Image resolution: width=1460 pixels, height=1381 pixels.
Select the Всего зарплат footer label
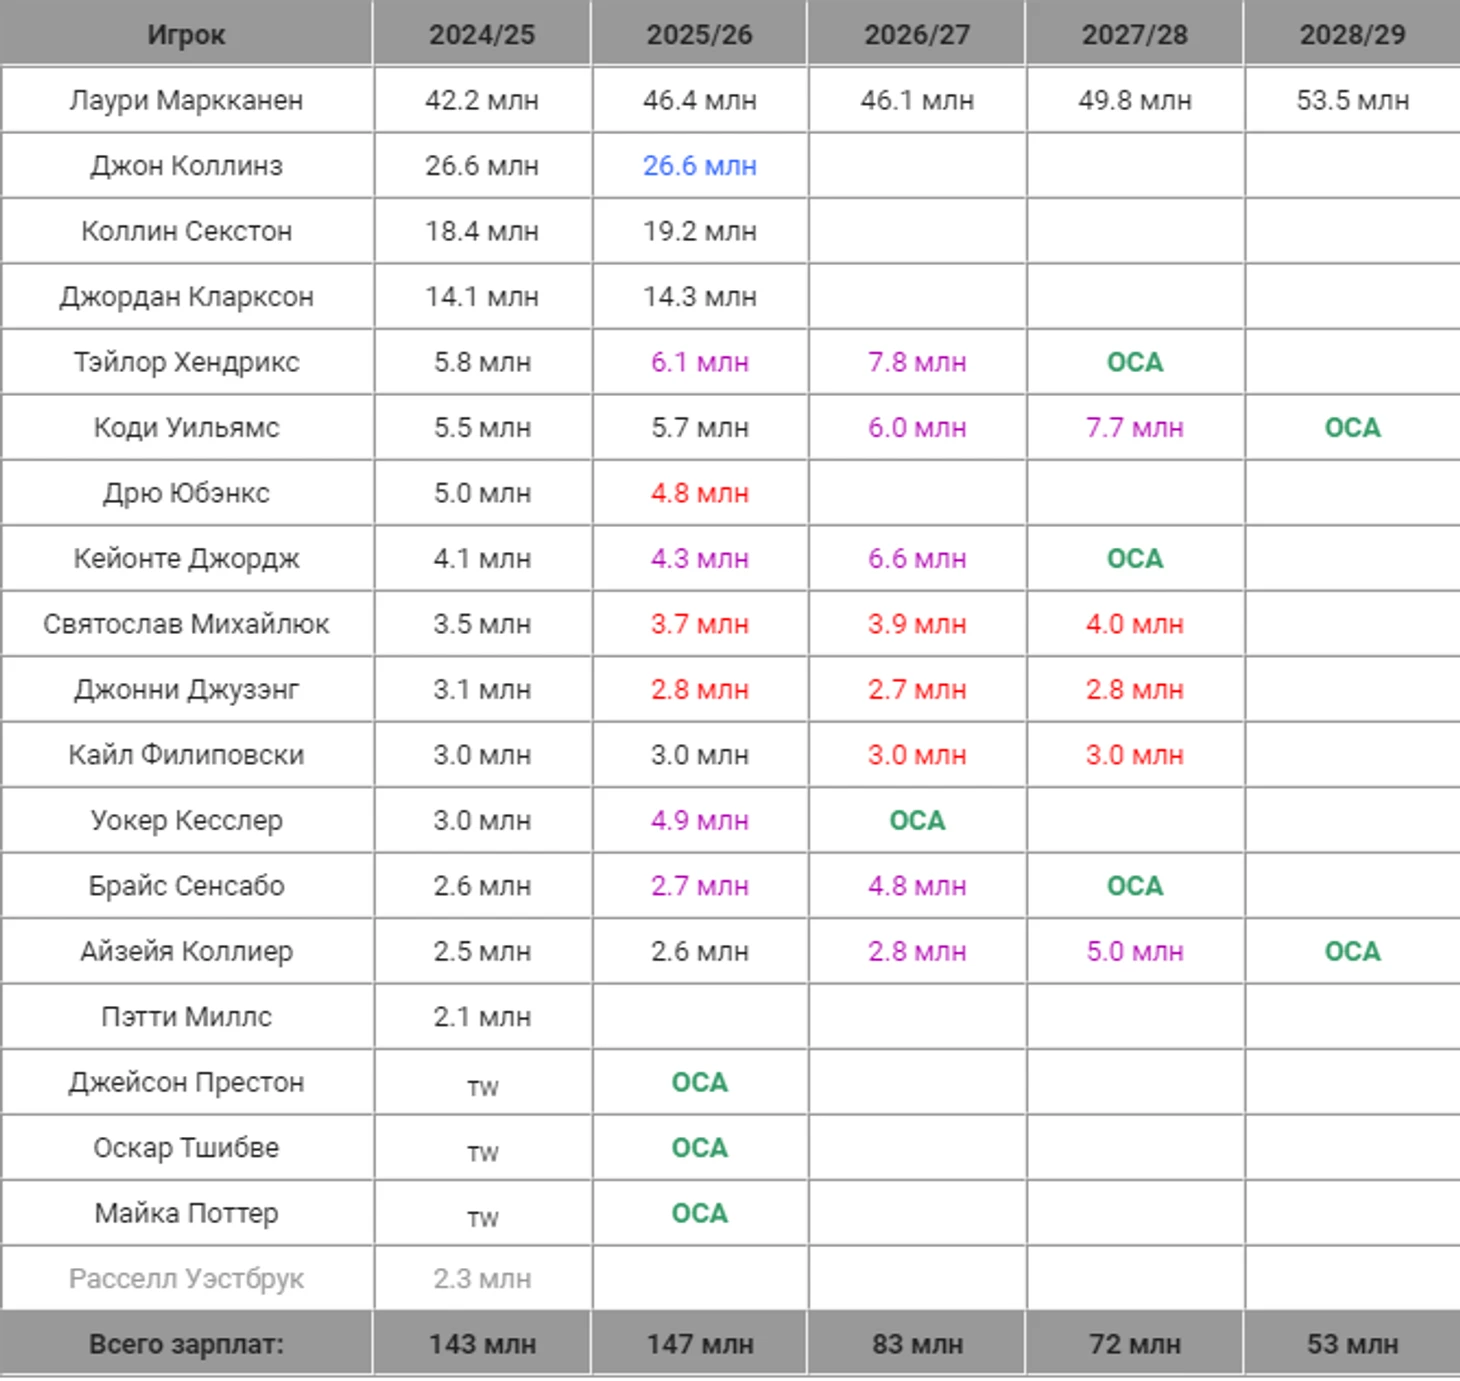[x=186, y=1344]
